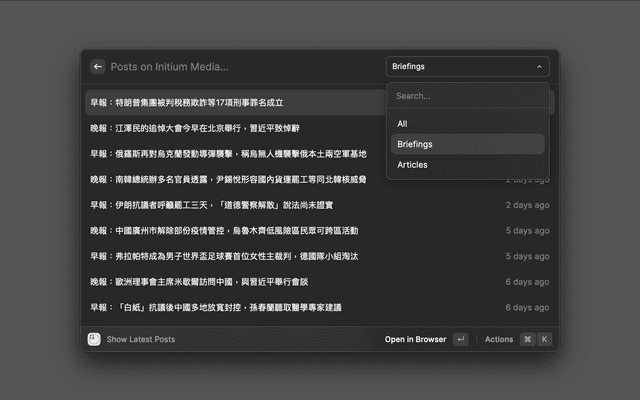
Task: Select the All filter option
Action: [402, 124]
